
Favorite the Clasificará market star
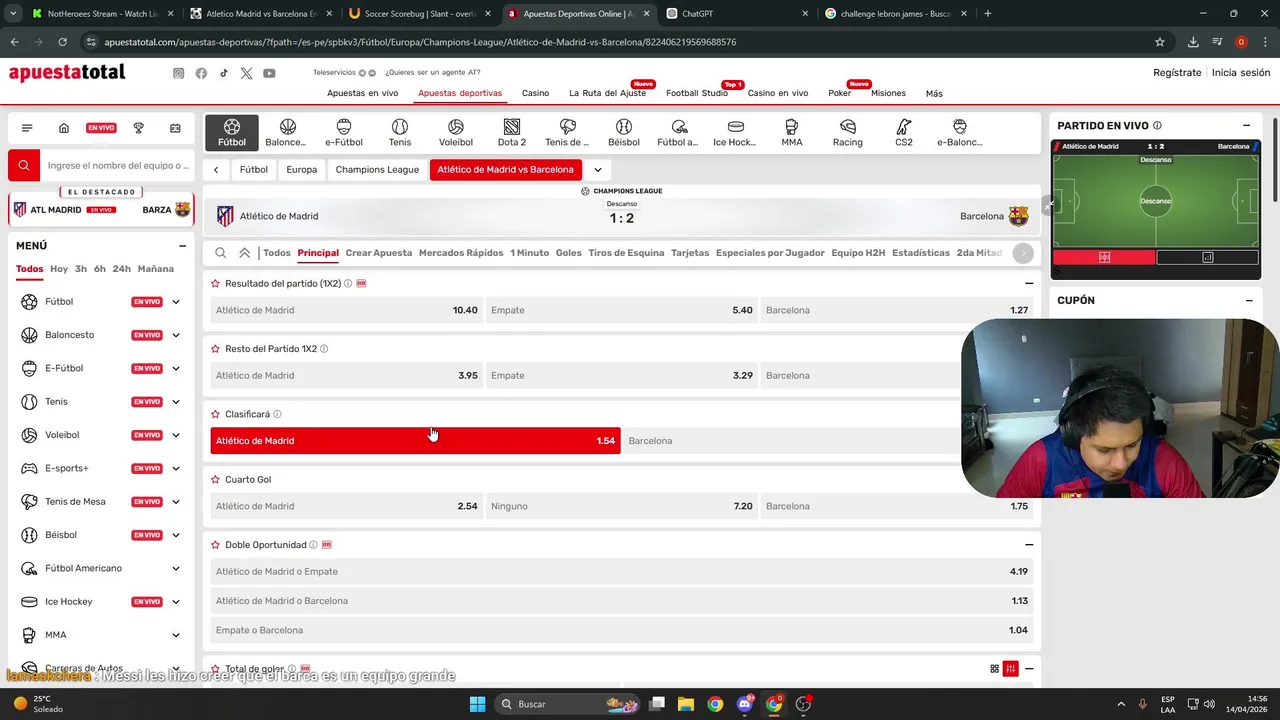[215, 414]
